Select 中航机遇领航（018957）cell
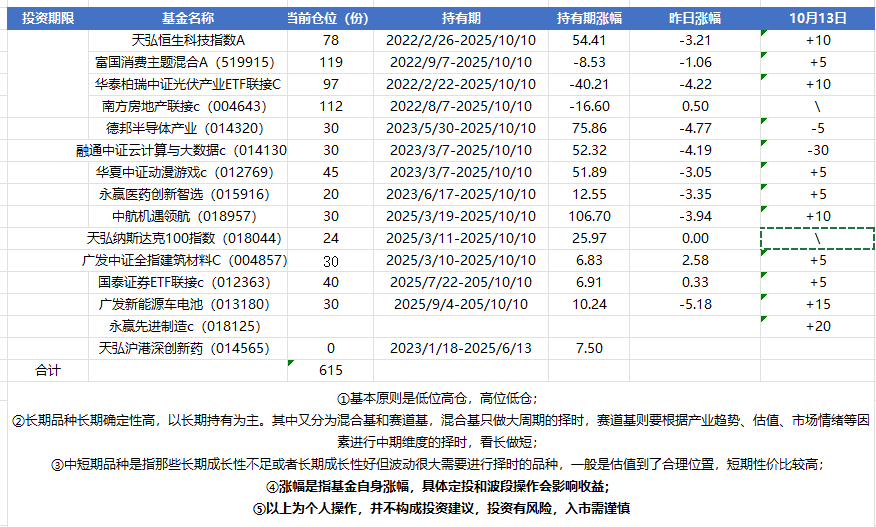The image size is (876, 527). click(188, 216)
